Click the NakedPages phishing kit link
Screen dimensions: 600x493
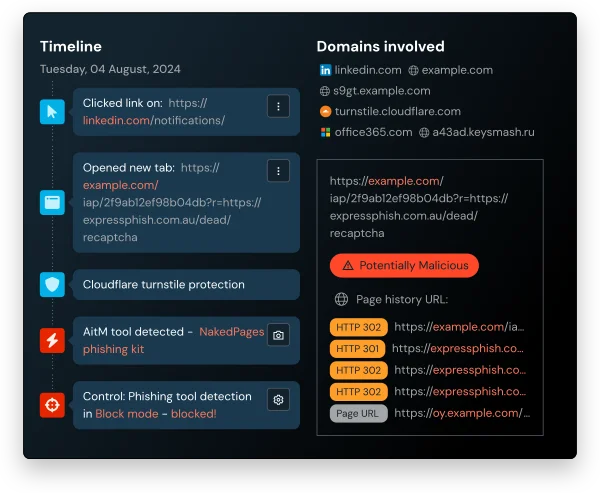173,340
